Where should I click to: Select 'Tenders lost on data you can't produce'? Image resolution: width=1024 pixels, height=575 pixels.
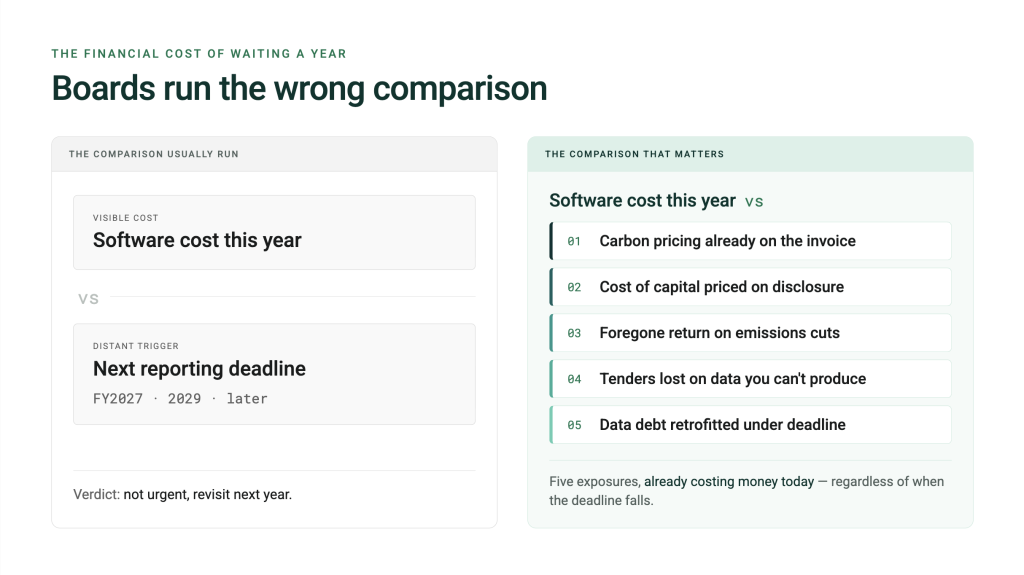[750, 379]
